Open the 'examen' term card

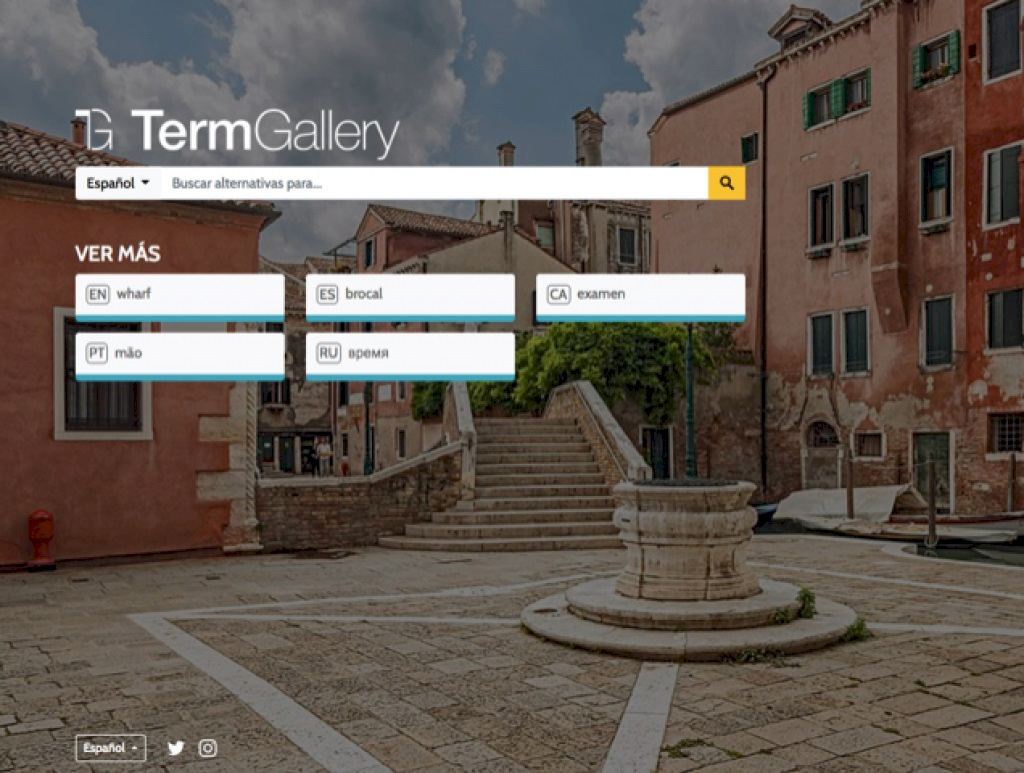(x=641, y=297)
